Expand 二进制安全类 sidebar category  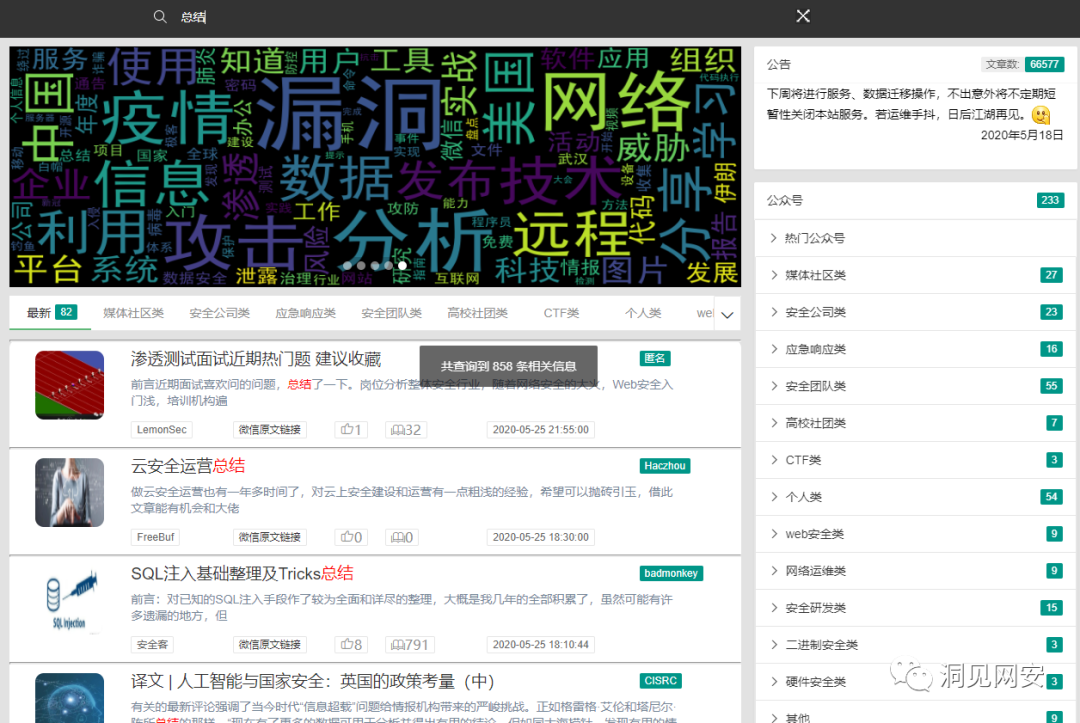(x=915, y=645)
